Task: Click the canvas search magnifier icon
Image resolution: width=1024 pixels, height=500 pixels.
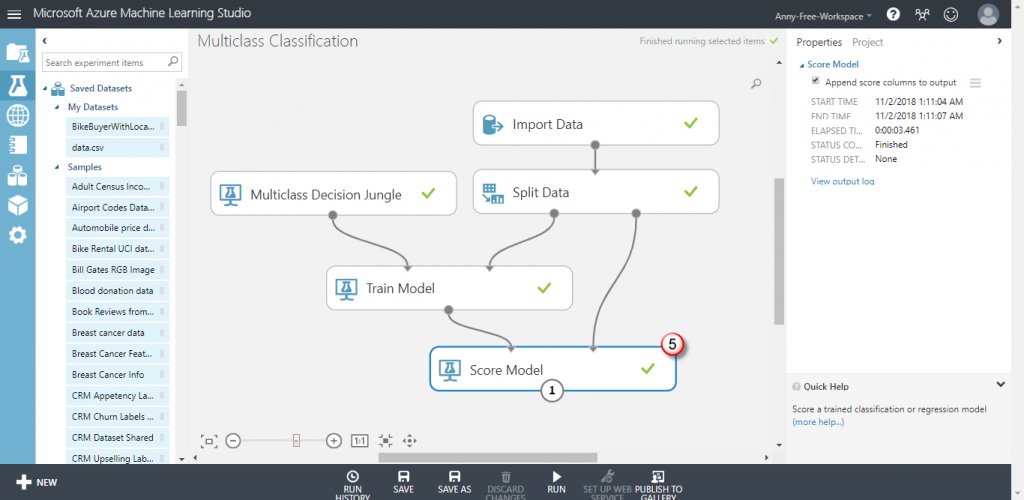Action: click(756, 84)
